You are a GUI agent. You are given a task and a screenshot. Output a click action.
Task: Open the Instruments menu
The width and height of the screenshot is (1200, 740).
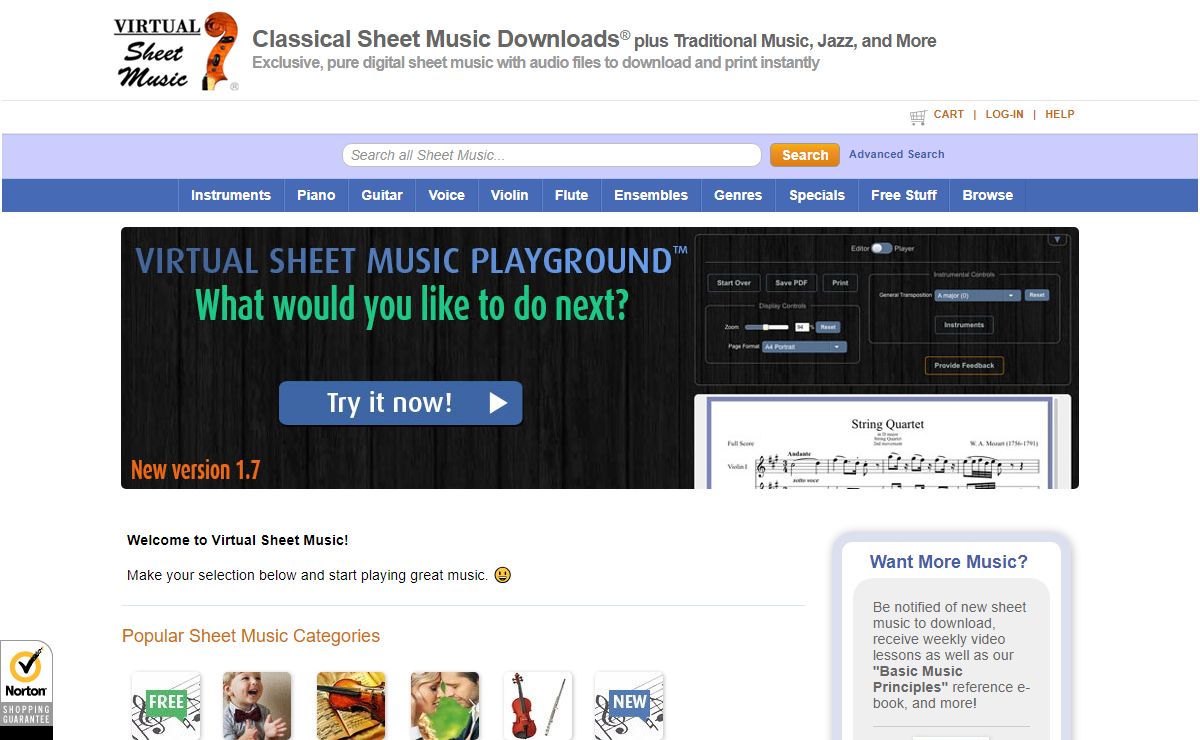click(x=231, y=195)
